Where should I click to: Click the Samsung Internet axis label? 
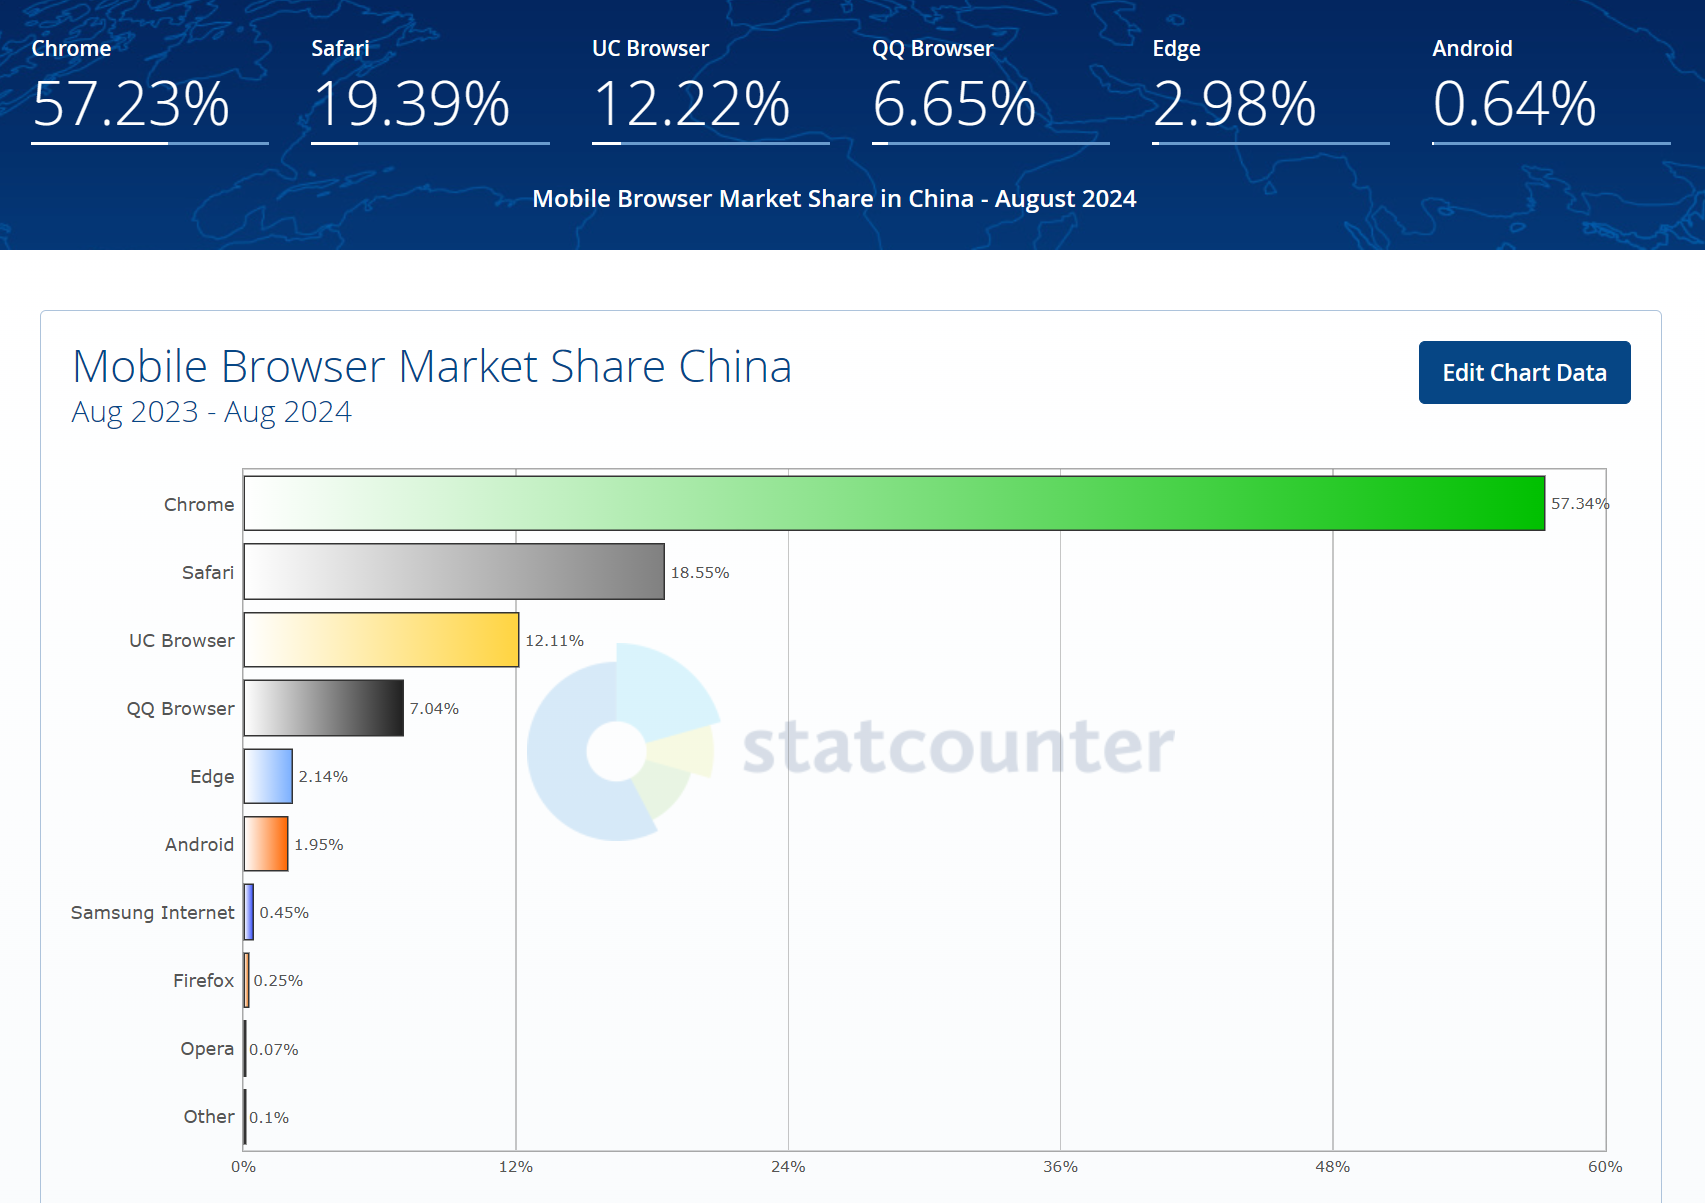click(x=152, y=913)
